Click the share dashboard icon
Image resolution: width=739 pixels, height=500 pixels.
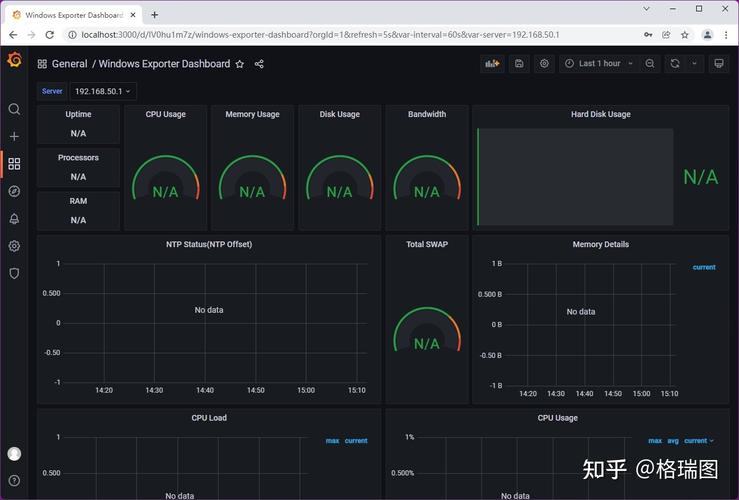(259, 64)
